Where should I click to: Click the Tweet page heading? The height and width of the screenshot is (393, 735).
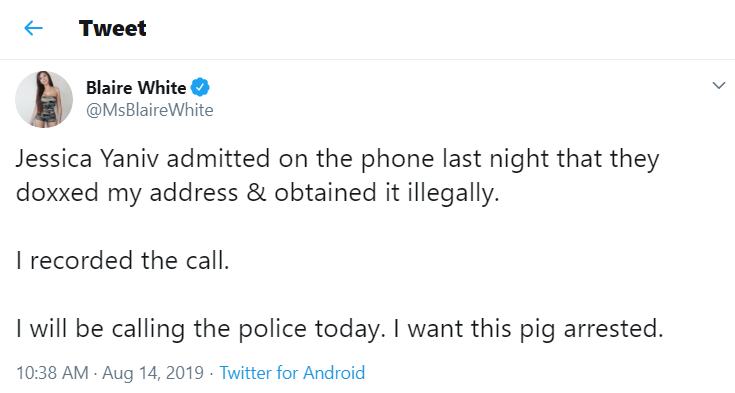(112, 28)
